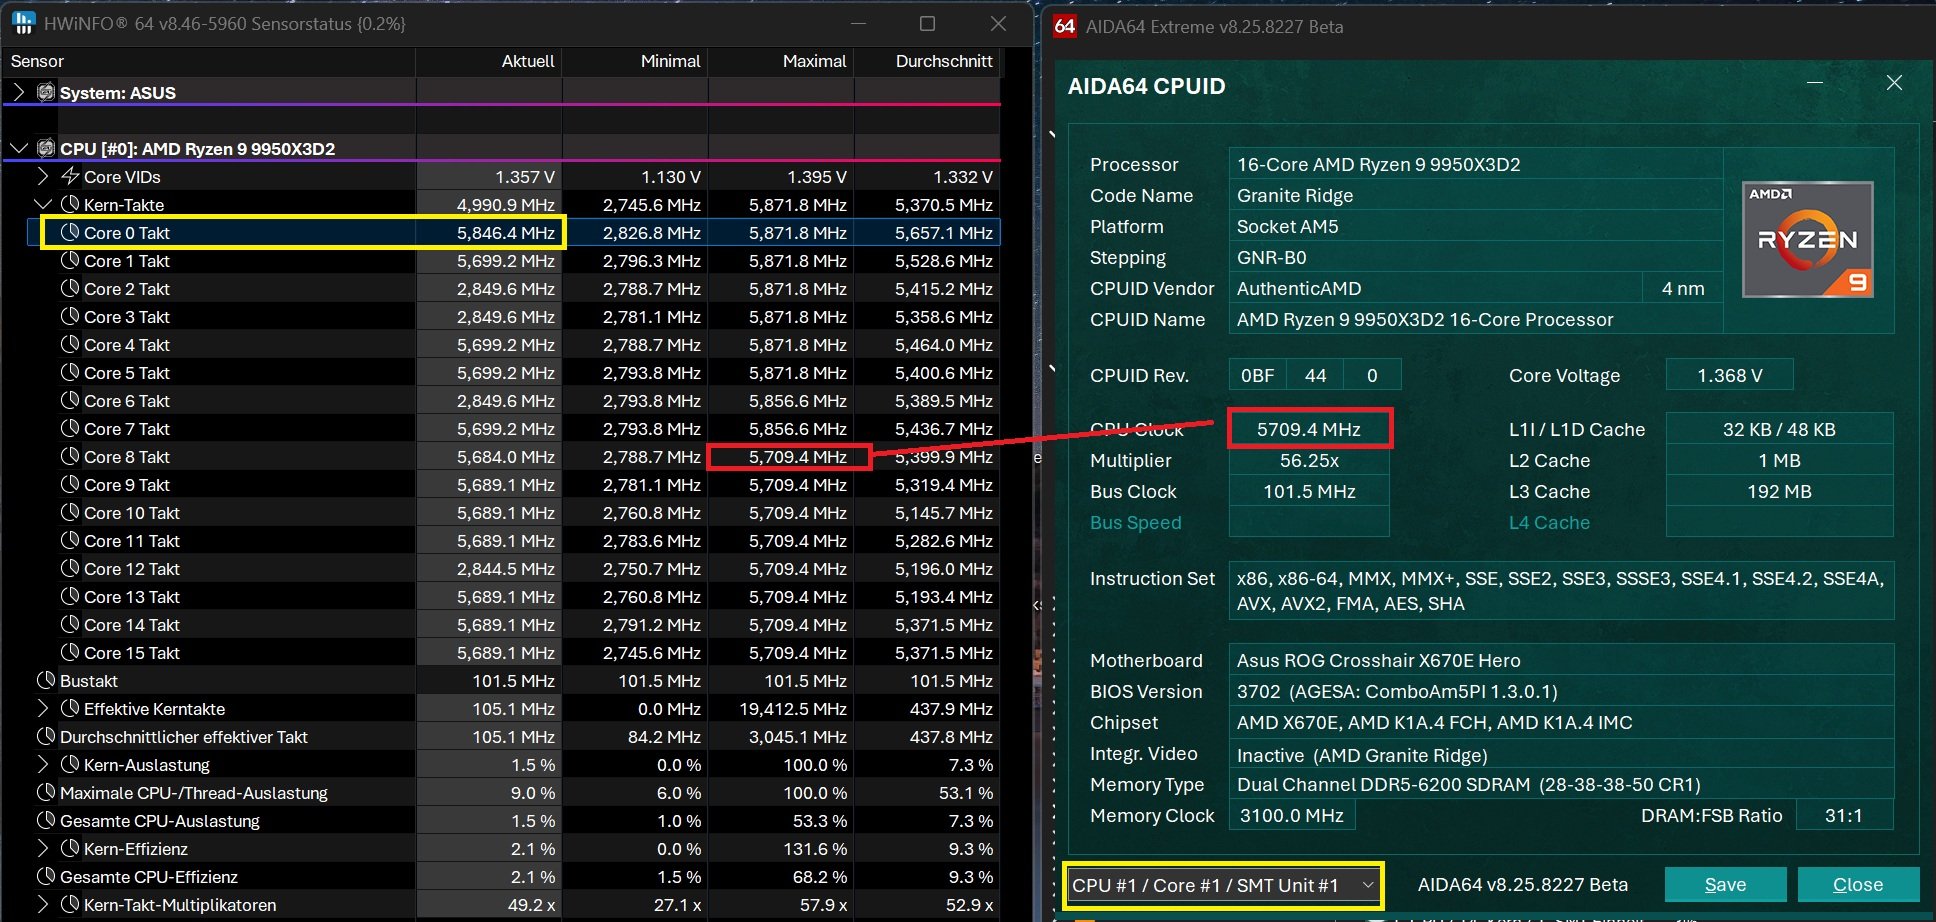Collapse the CPU [#0] AMD Ryzen group
1936x922 pixels.
tap(18, 148)
